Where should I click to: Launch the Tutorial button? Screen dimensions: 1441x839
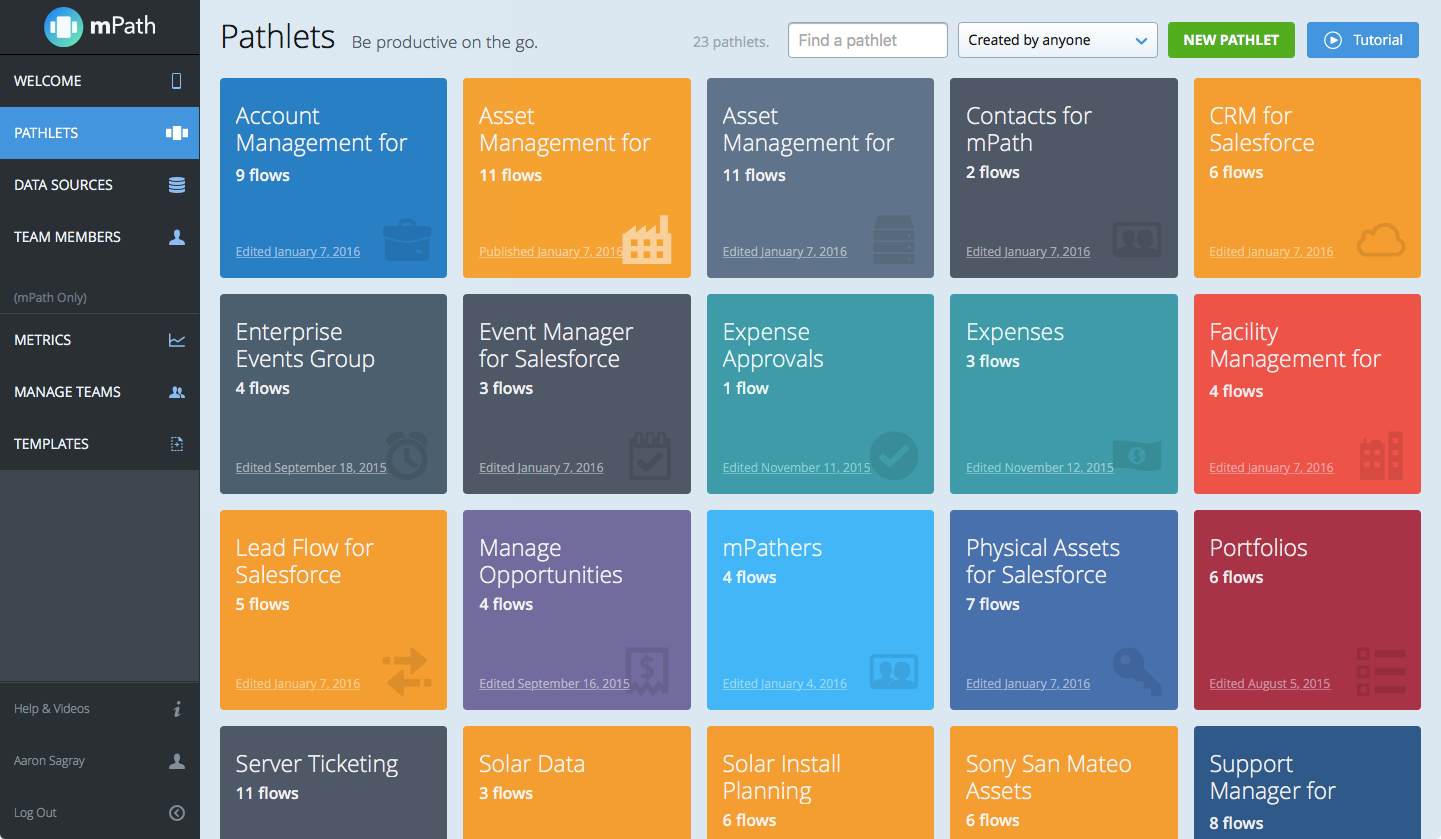1363,40
